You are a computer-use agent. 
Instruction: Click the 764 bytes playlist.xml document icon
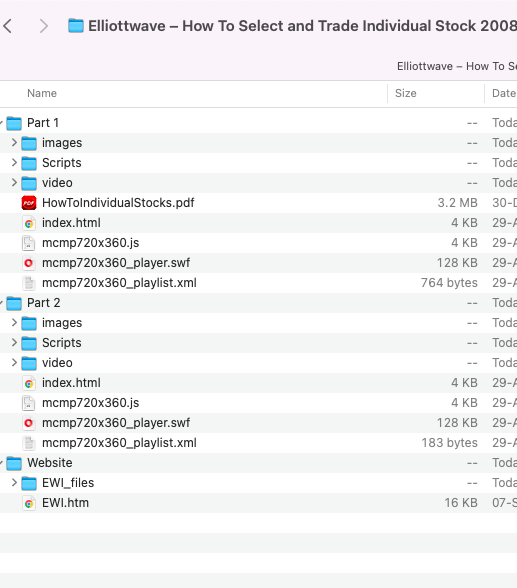pyautogui.click(x=29, y=283)
